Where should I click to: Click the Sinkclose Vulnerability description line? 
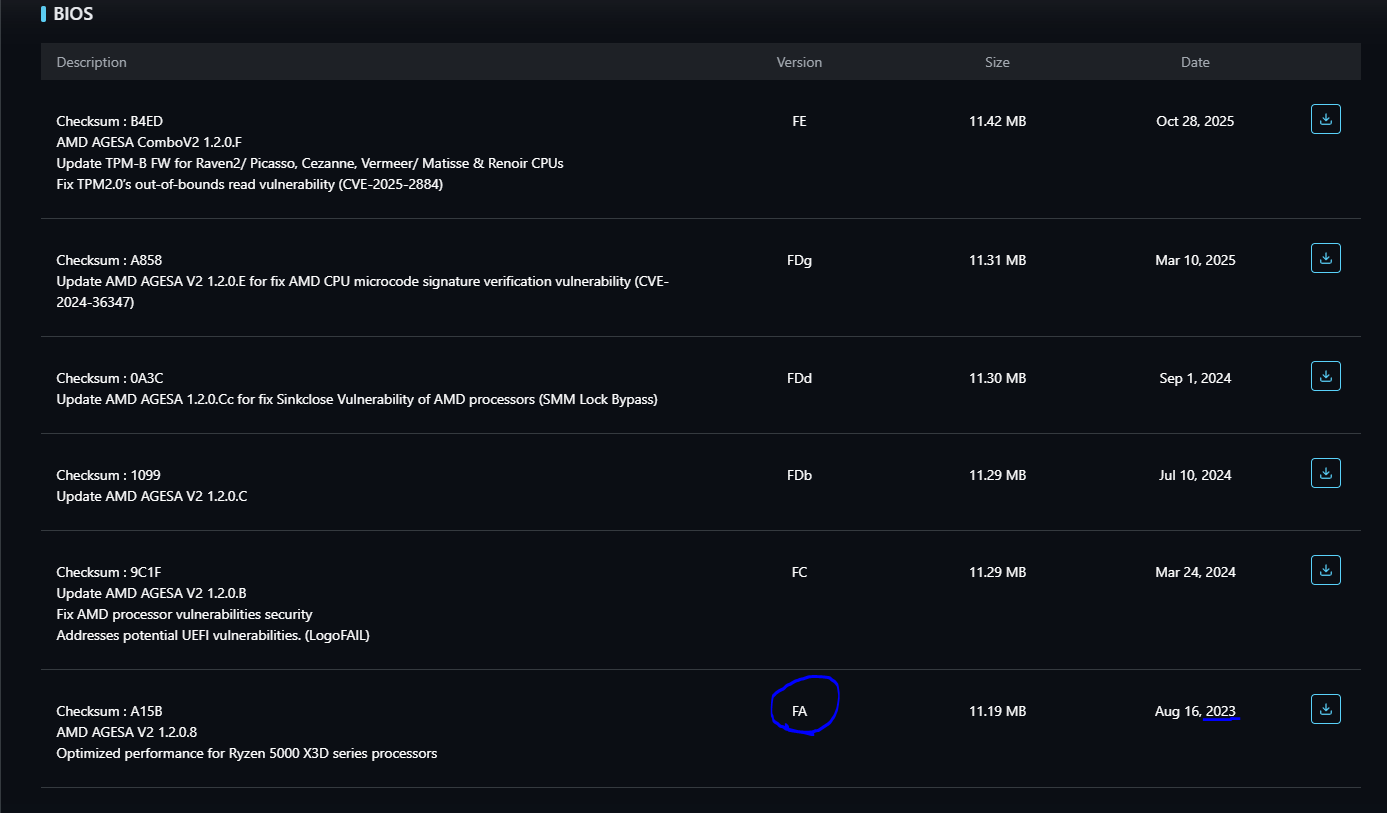357,399
